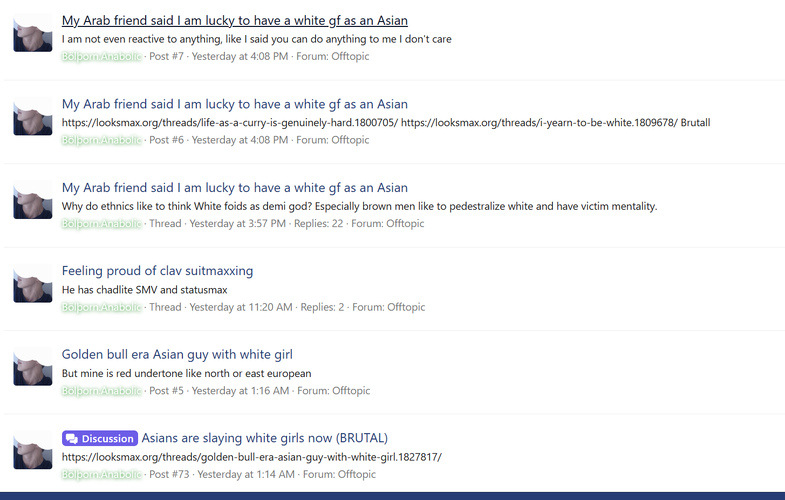Open avatar next to Post #7 result

(x=33, y=33)
